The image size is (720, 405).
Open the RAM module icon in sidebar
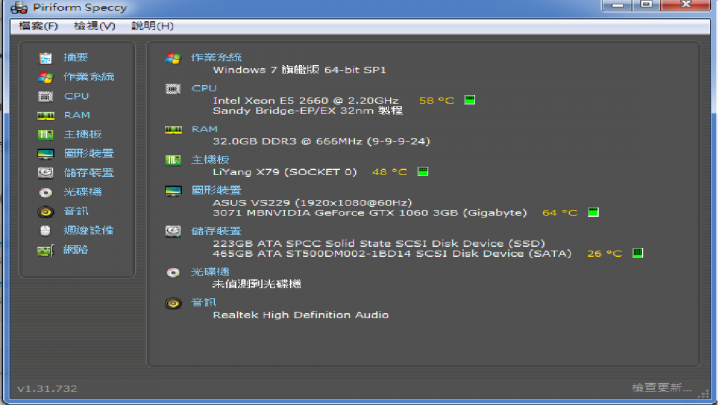click(45, 115)
